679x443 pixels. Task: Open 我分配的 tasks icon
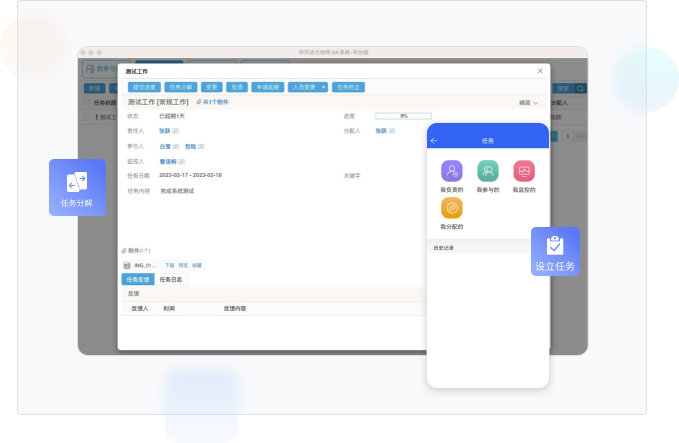click(452, 208)
